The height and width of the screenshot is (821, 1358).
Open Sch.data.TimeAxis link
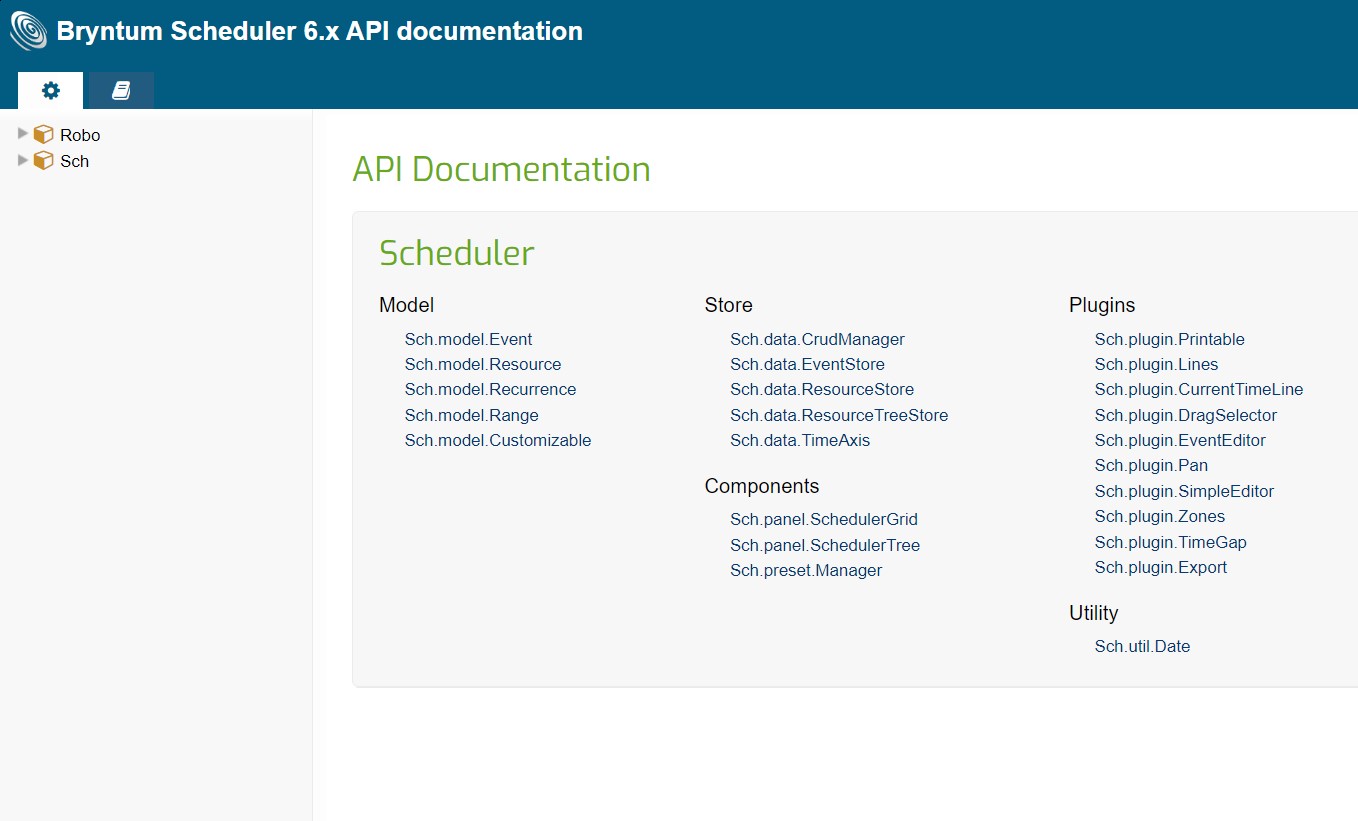click(x=800, y=440)
